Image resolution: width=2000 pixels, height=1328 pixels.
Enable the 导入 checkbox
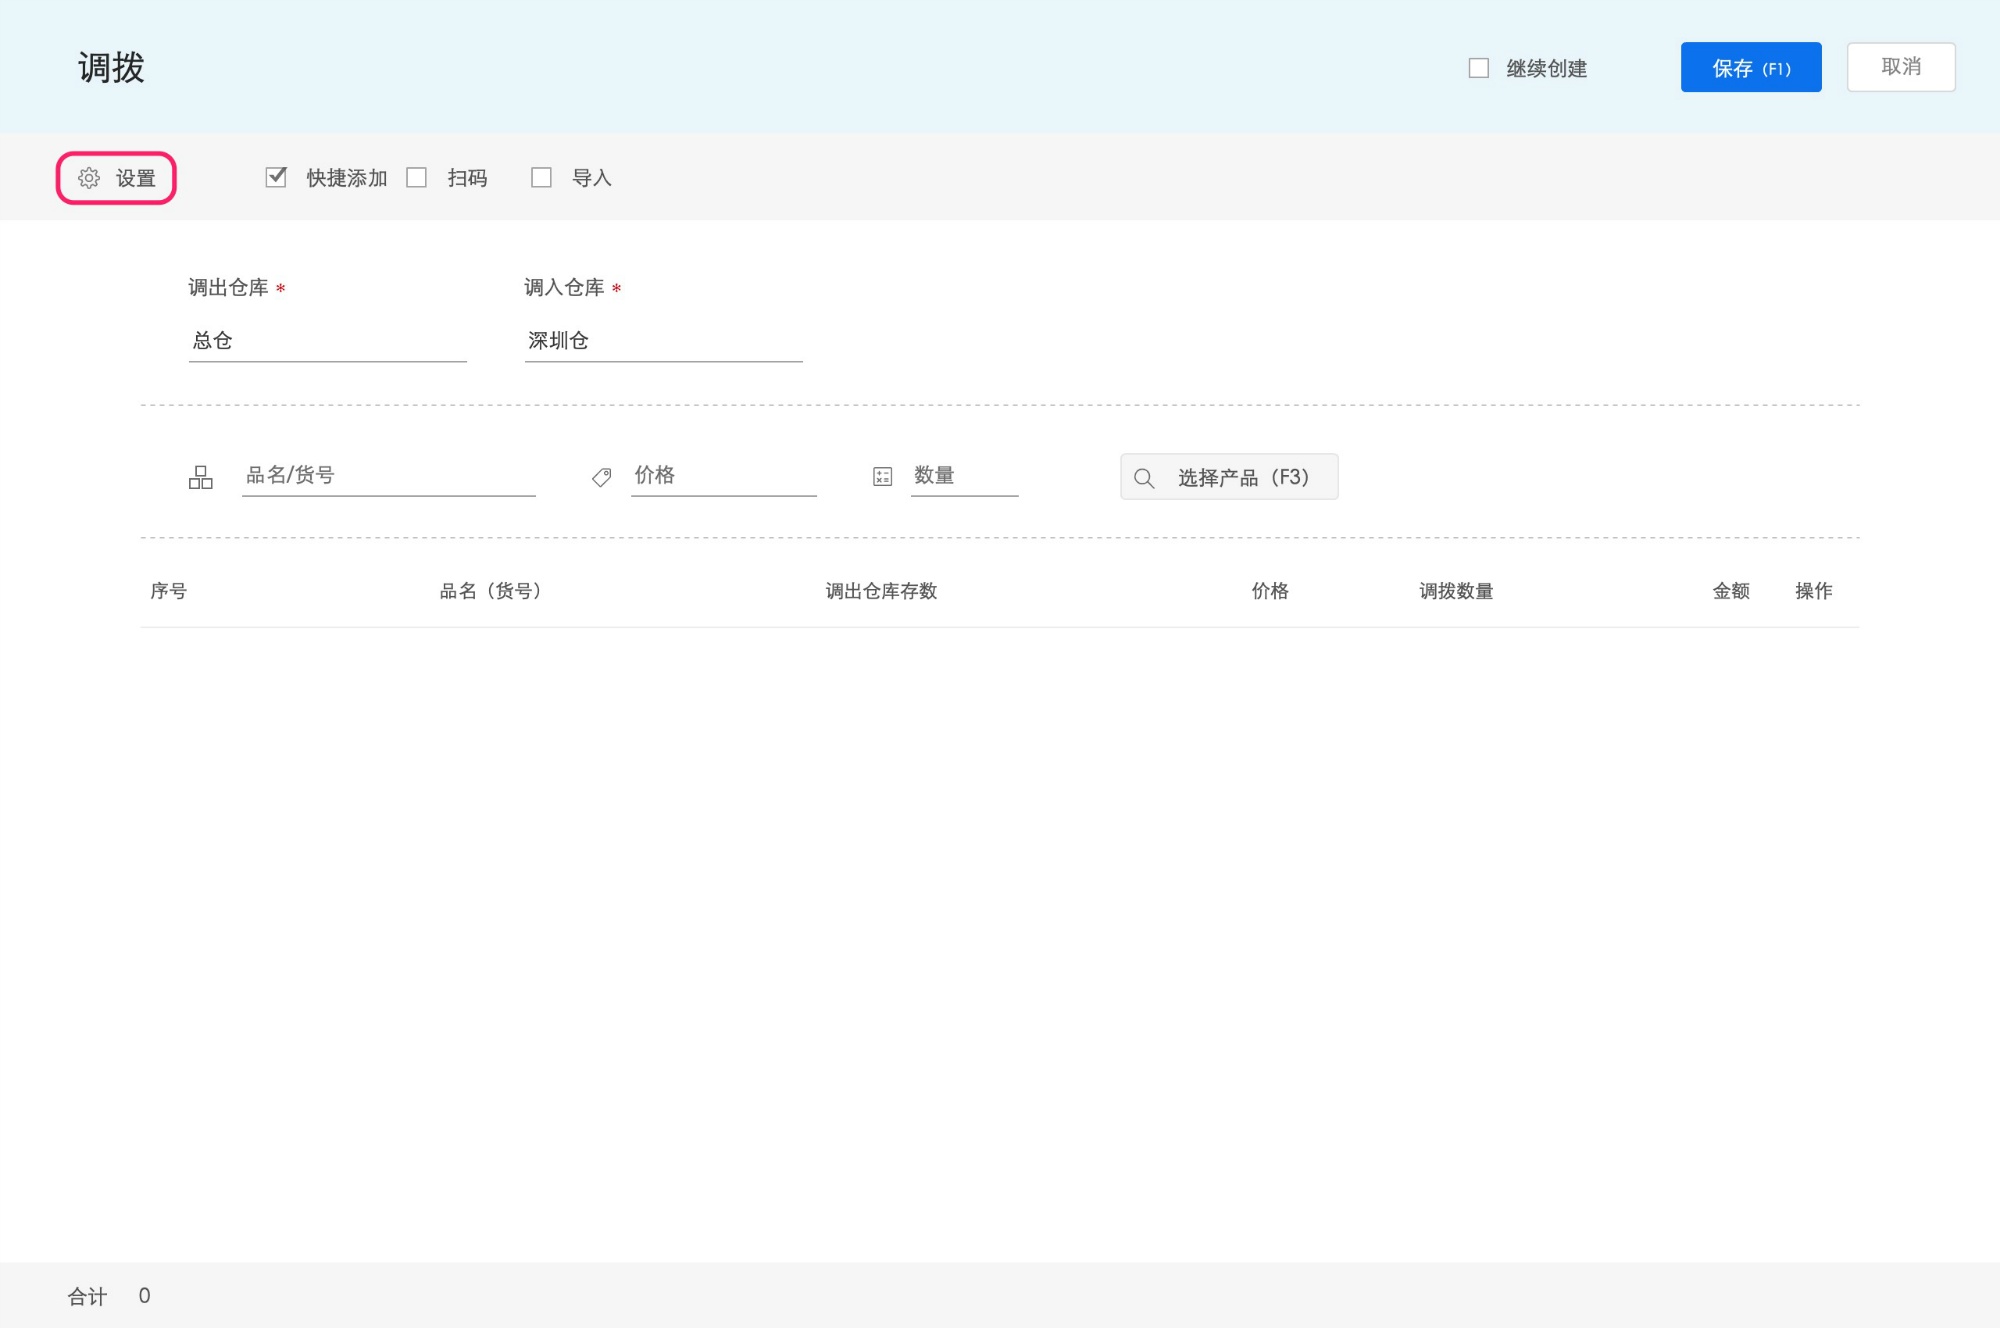click(541, 177)
